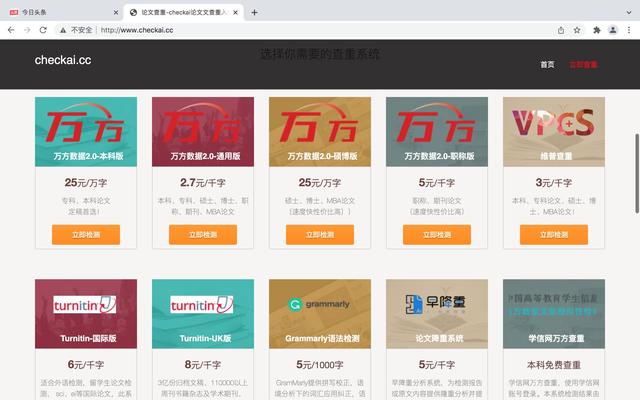Open the 万方数据2.0-本科版 card image
640x400 pixels.
tap(86, 131)
